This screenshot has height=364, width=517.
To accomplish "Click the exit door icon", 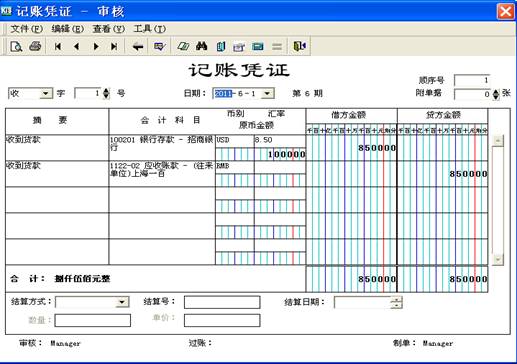I will pos(299,46).
